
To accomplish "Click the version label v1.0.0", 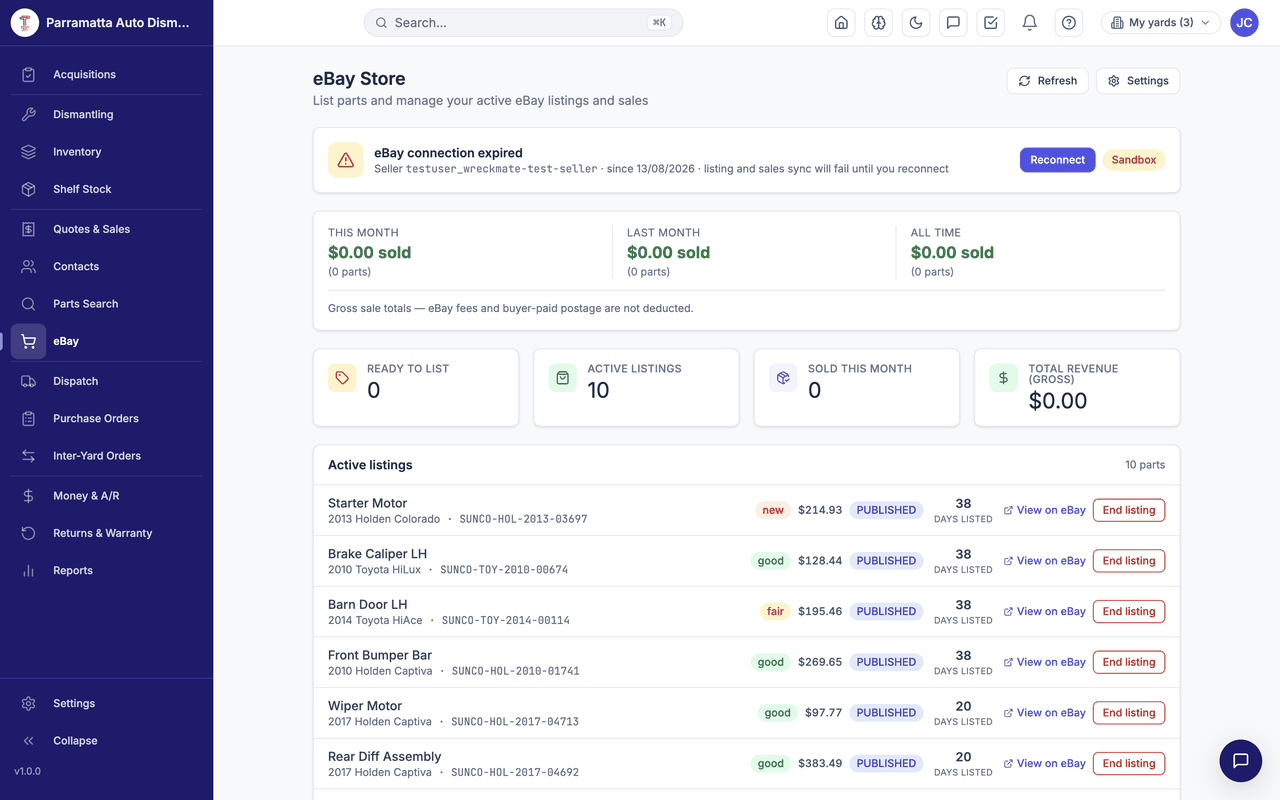I will (27, 772).
